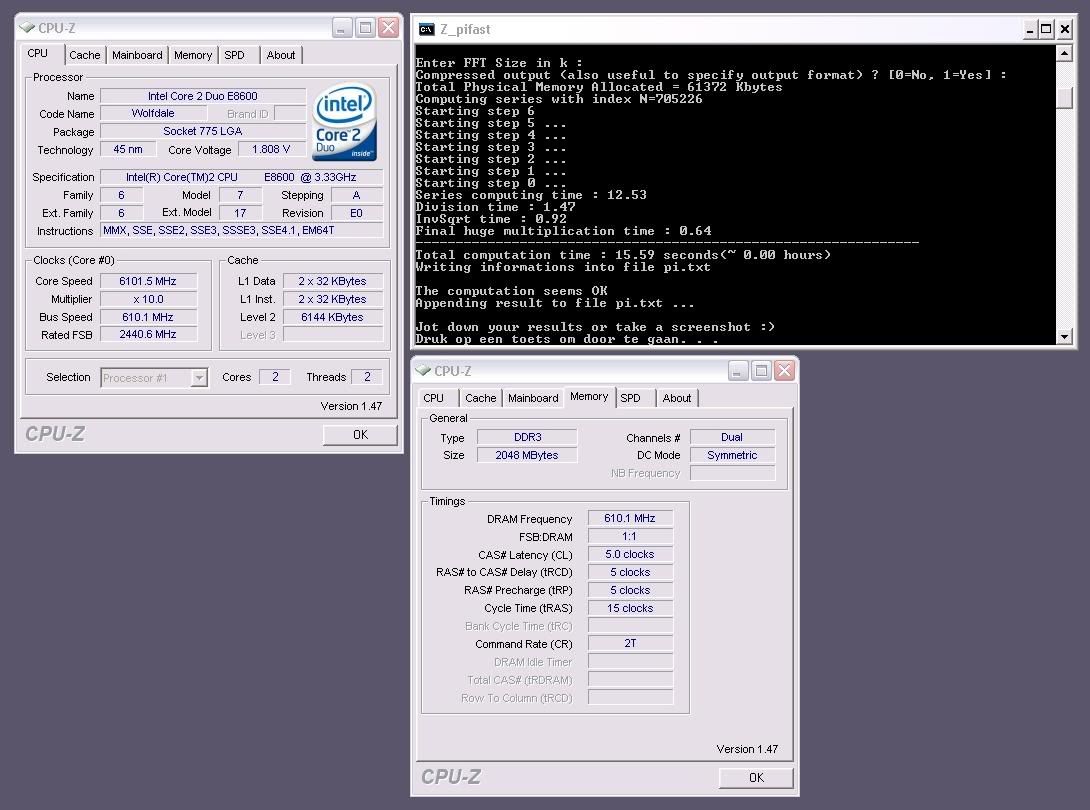Click the Total computation time line in console
Viewport: 1090px width, 810px height.
point(623,255)
